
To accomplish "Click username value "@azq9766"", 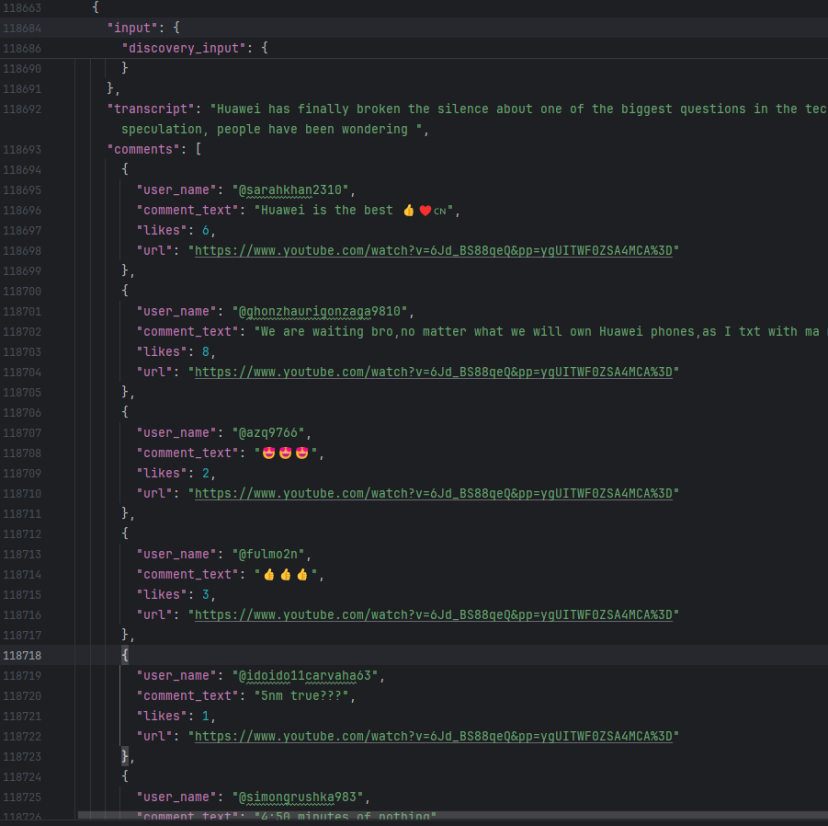I will [x=268, y=433].
